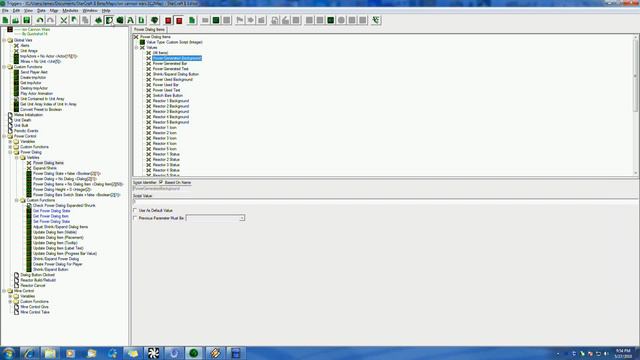
Task: Click the Windows Start button
Action: point(9,353)
